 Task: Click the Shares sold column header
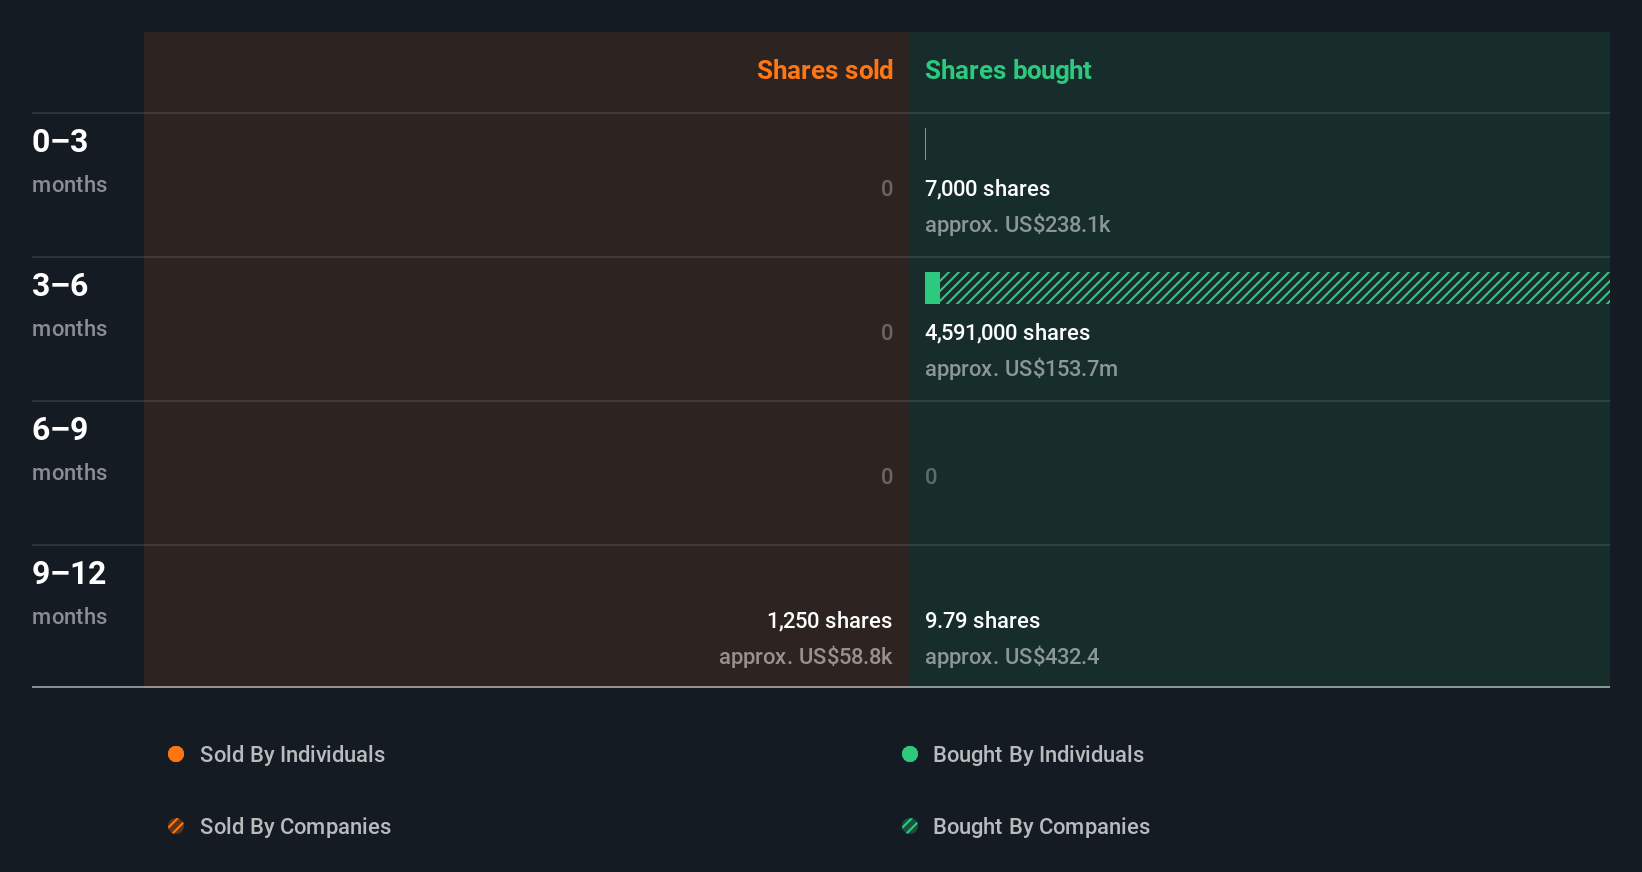point(825,70)
